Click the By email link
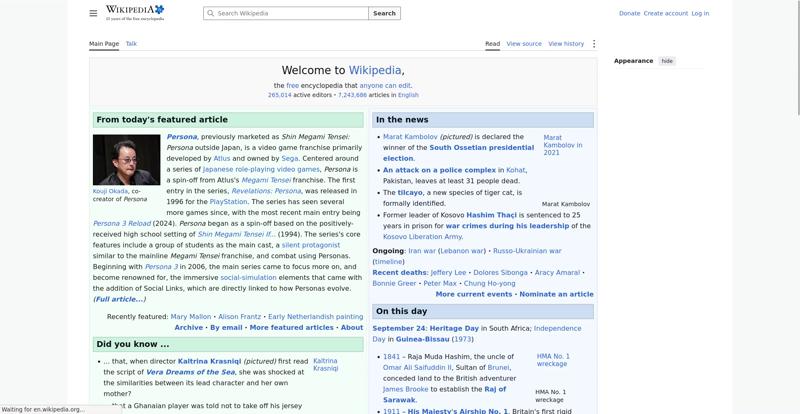800x414 pixels. point(226,328)
